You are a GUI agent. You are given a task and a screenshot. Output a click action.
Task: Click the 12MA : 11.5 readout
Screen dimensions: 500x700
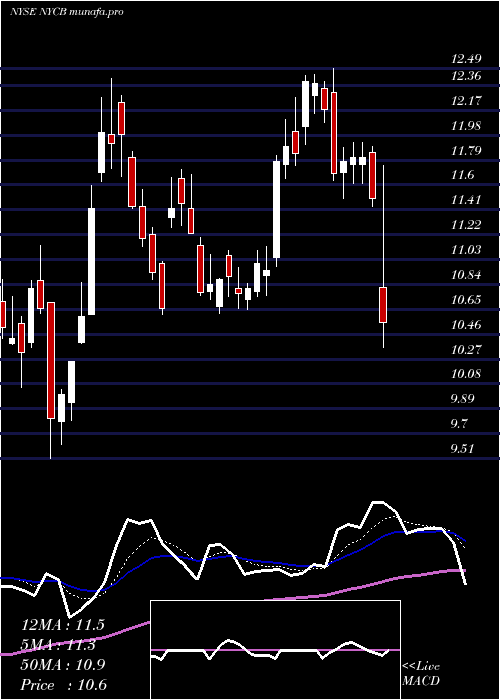click(x=63, y=625)
